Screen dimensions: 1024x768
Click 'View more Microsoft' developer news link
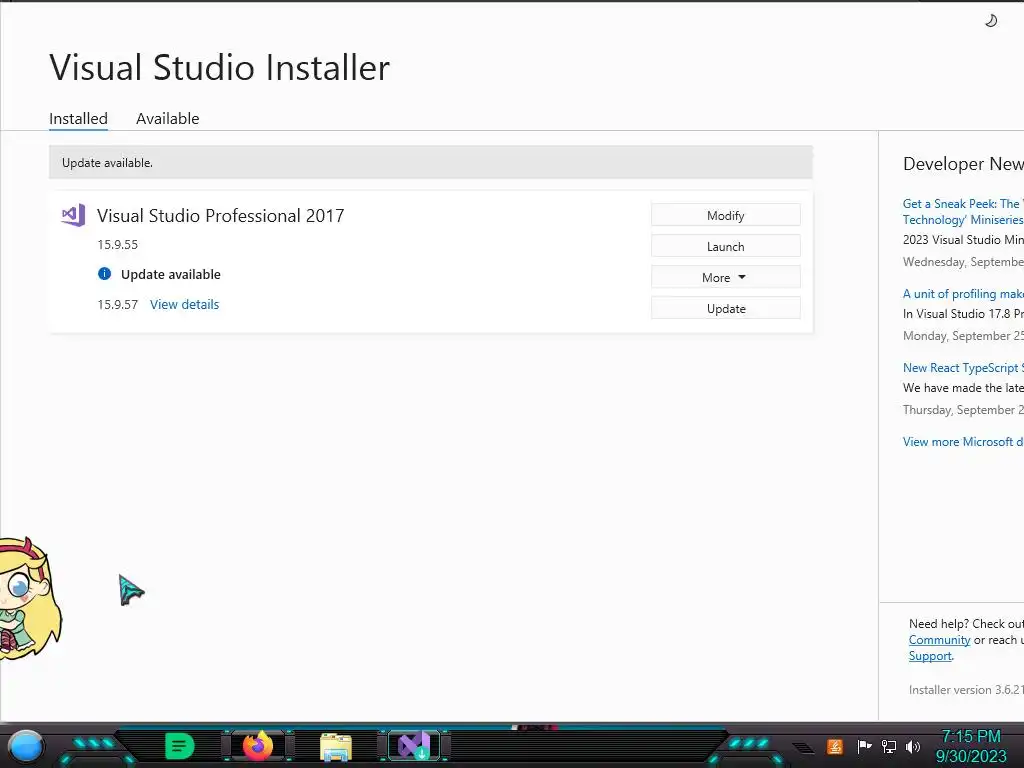coord(963,441)
